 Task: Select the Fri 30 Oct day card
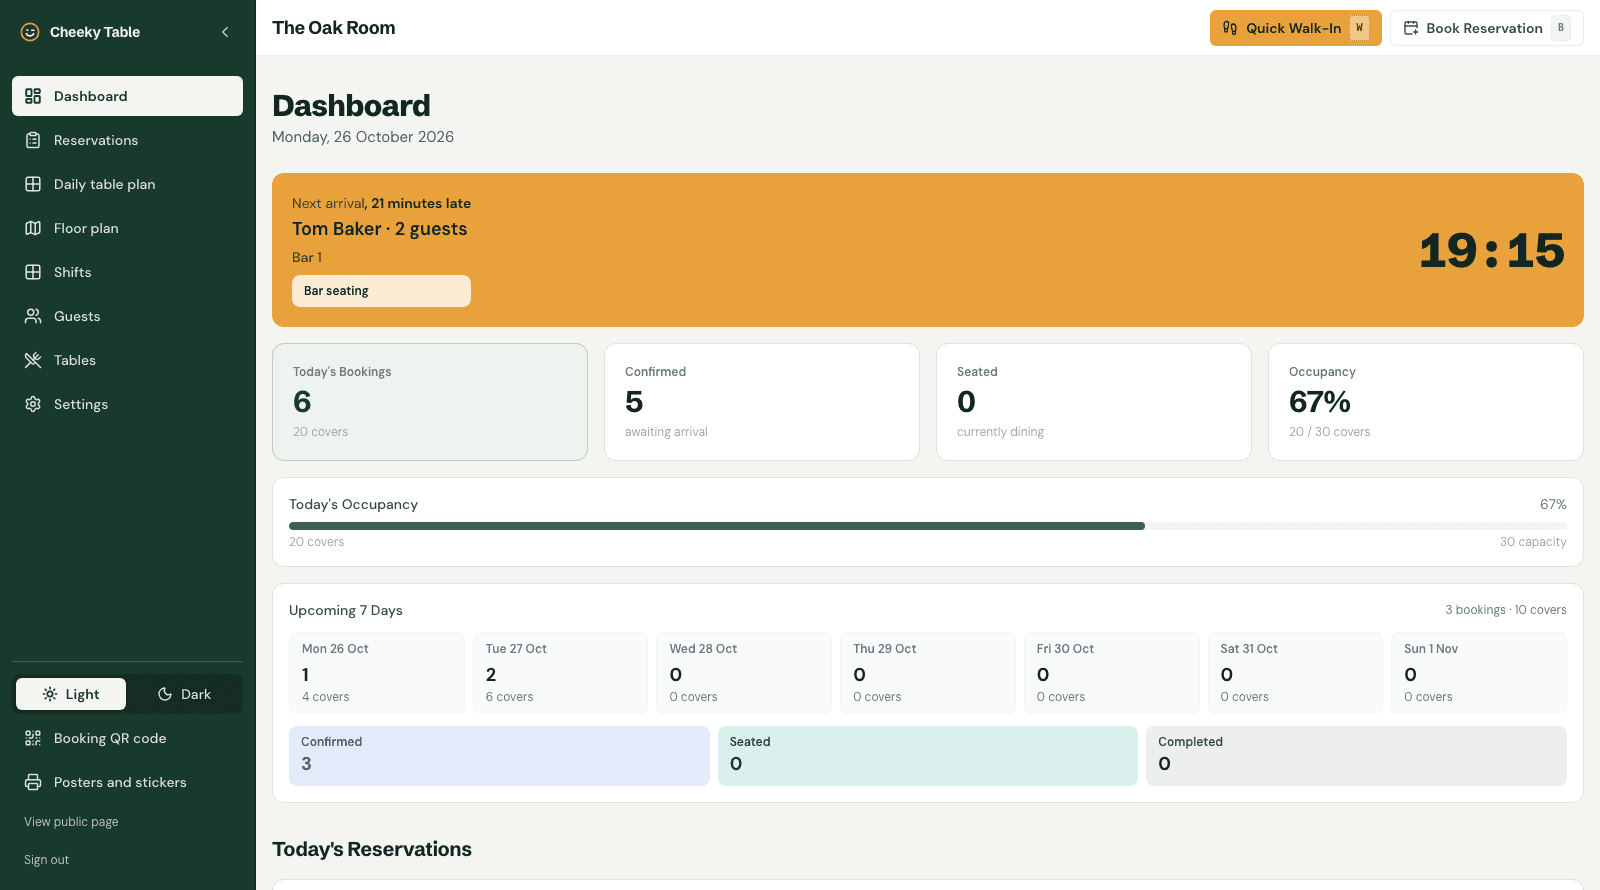tap(1112, 673)
